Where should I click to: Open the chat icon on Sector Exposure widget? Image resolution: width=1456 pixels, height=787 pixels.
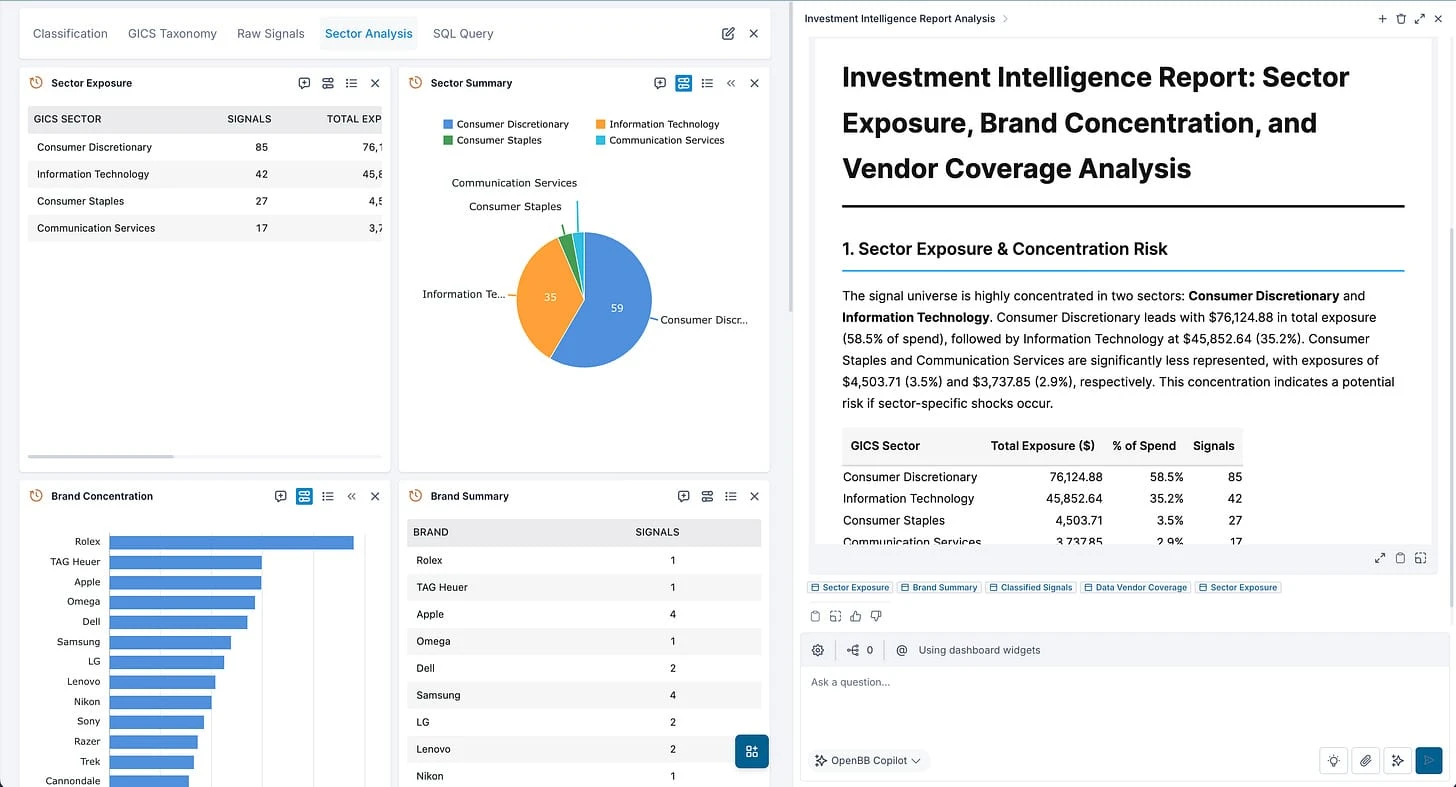(304, 83)
